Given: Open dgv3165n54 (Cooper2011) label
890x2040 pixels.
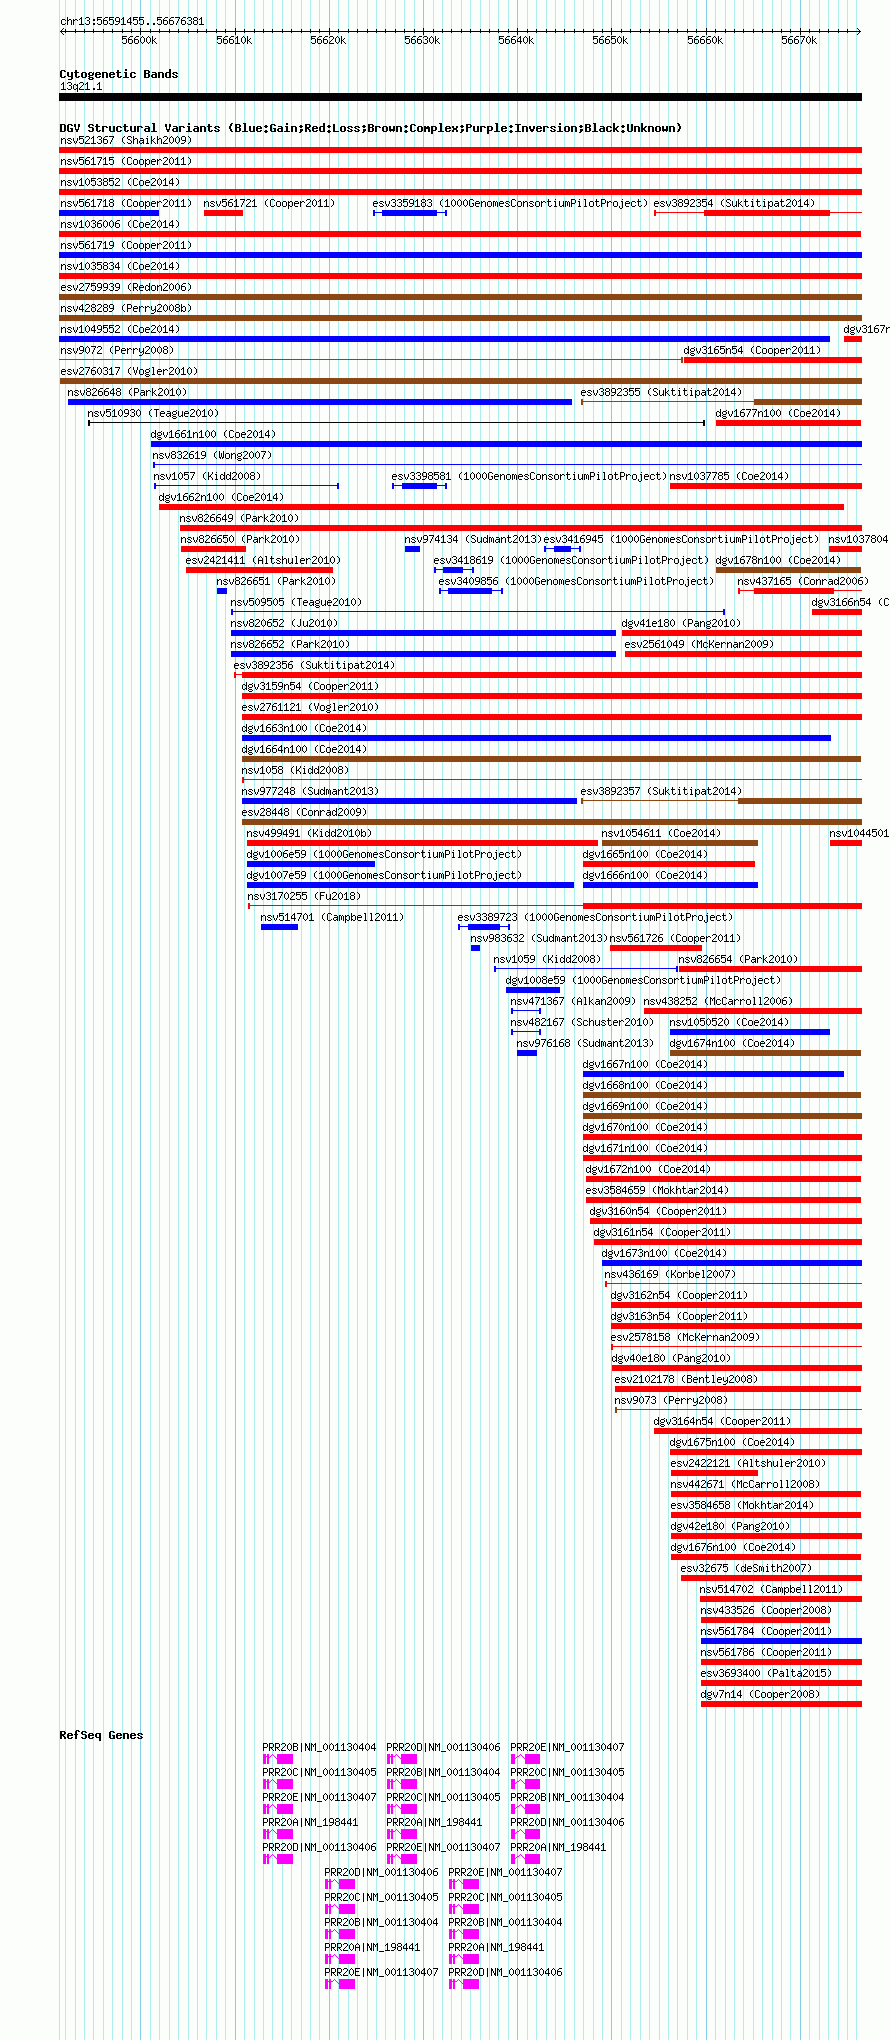Looking at the screenshot, I should pos(752,350).
